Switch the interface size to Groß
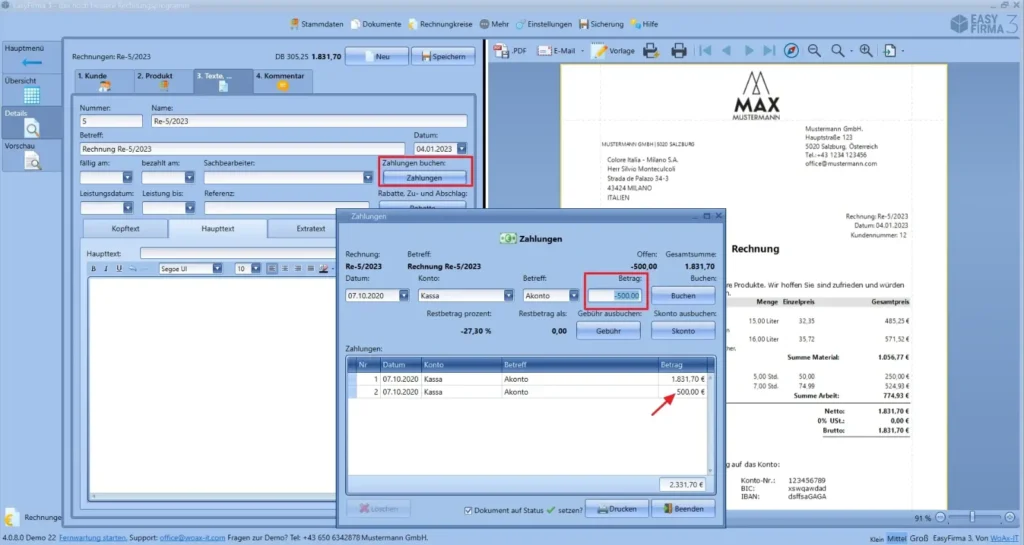 click(x=920, y=538)
